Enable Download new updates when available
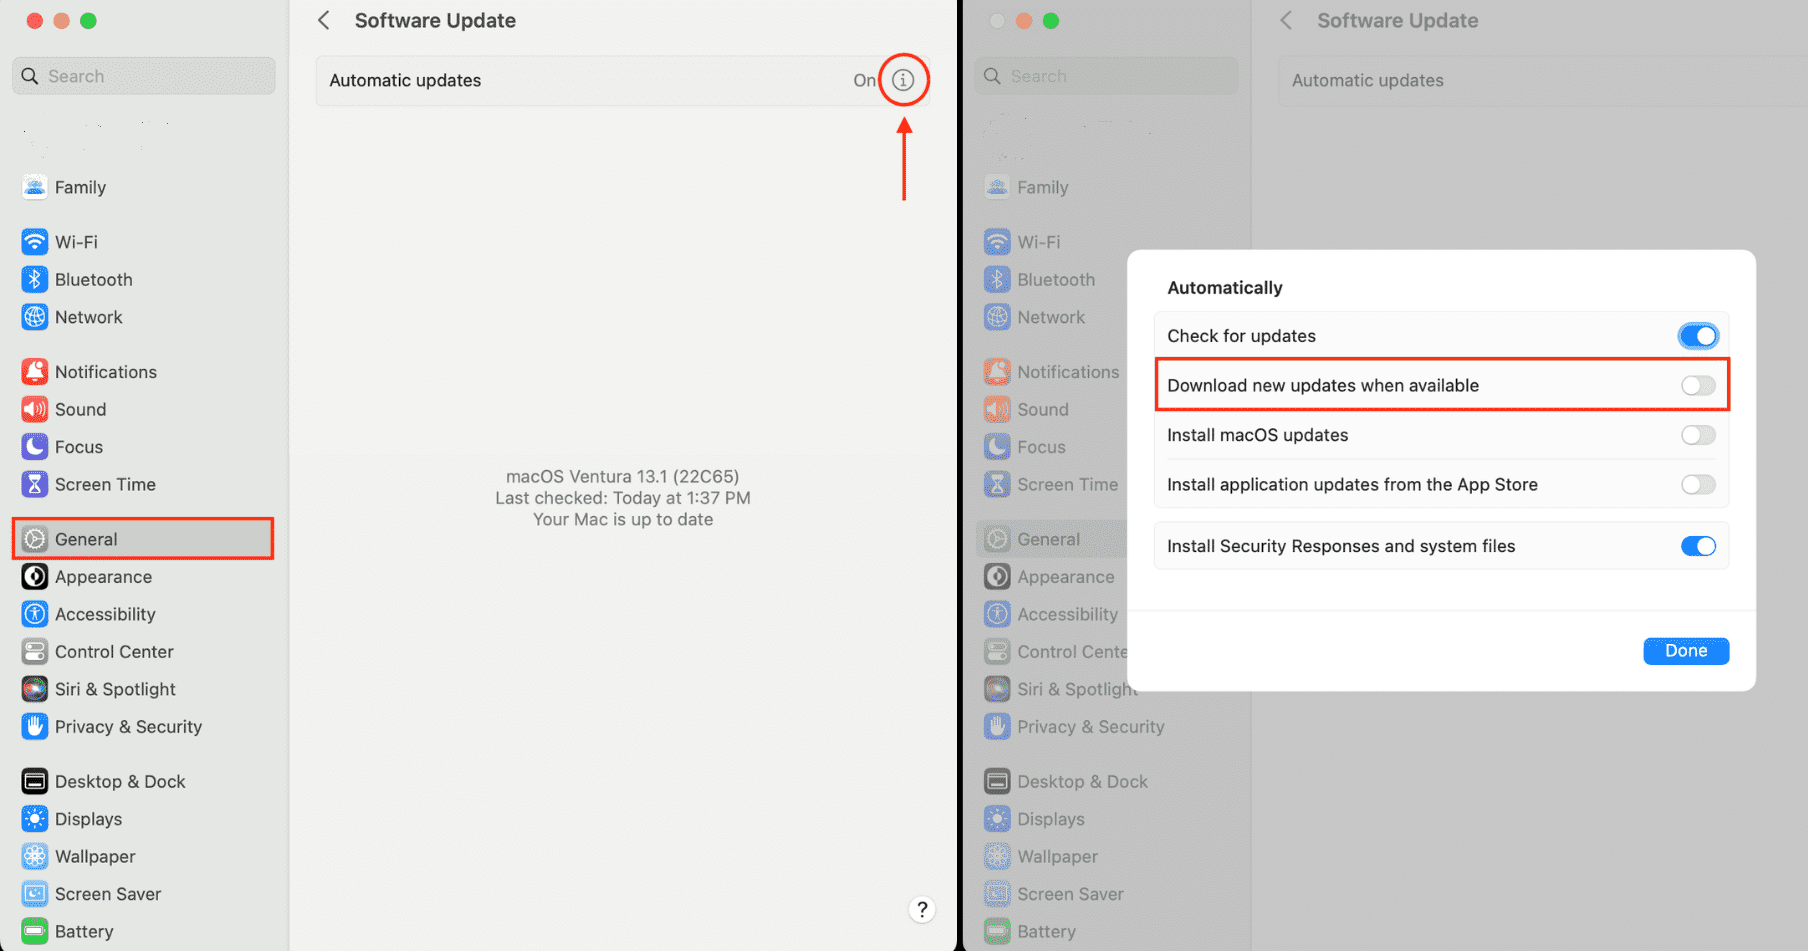This screenshot has width=1808, height=951. (x=1698, y=385)
